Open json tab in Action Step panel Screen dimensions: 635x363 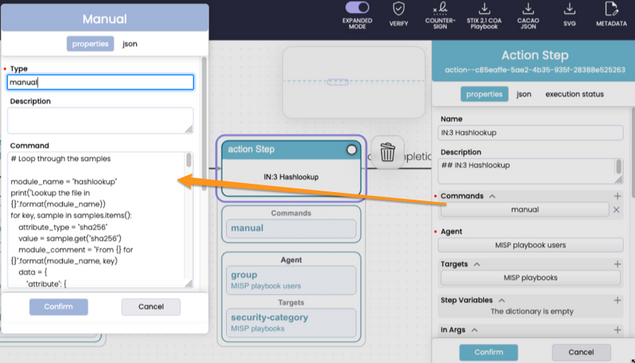click(x=524, y=94)
